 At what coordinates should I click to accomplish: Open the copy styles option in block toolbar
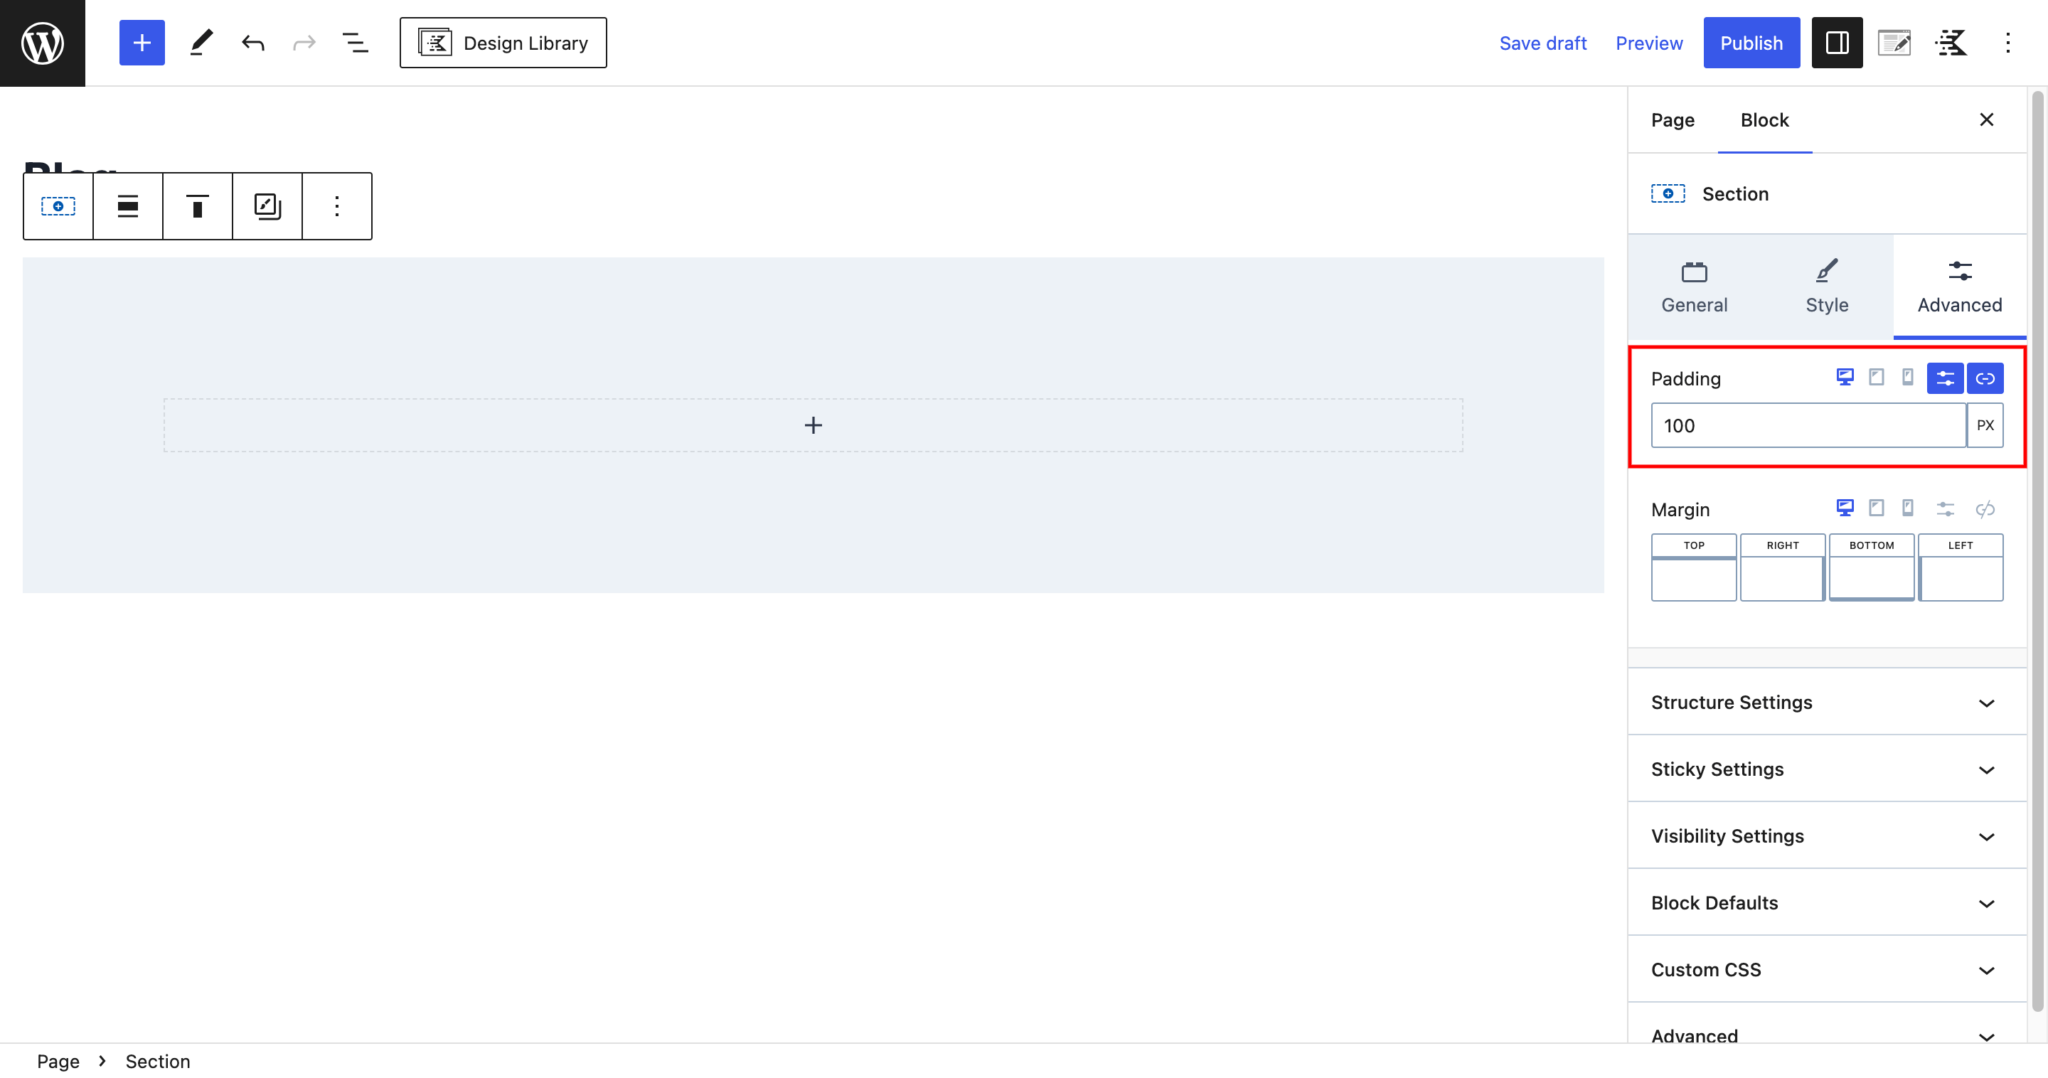(266, 206)
